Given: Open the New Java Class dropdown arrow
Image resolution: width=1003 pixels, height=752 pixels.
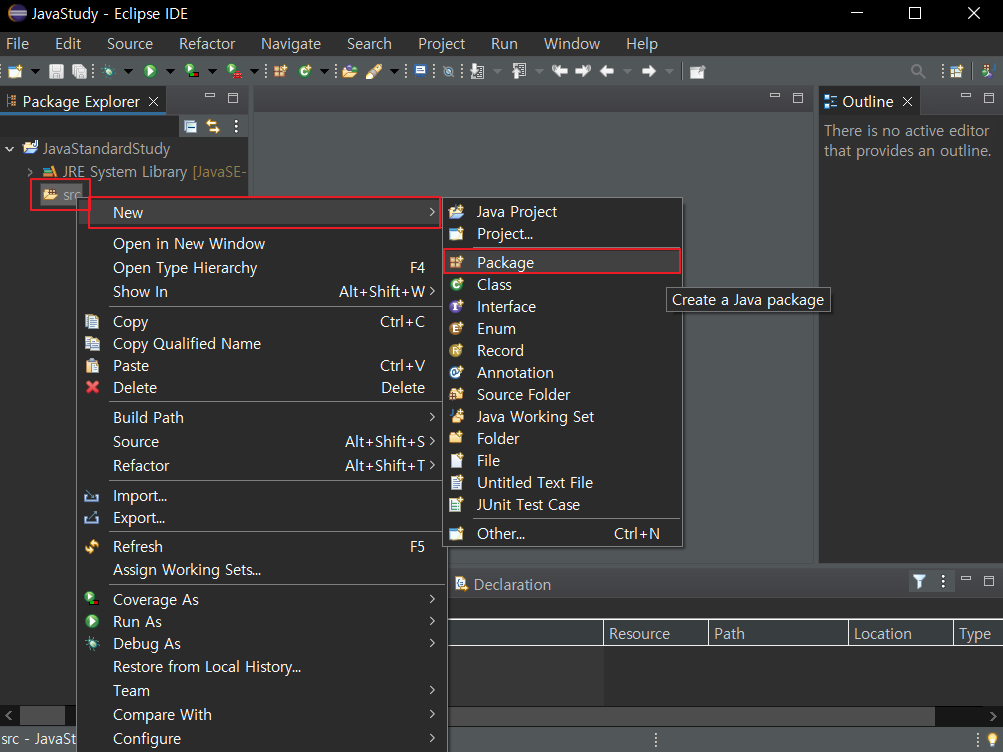Looking at the screenshot, I should point(324,72).
